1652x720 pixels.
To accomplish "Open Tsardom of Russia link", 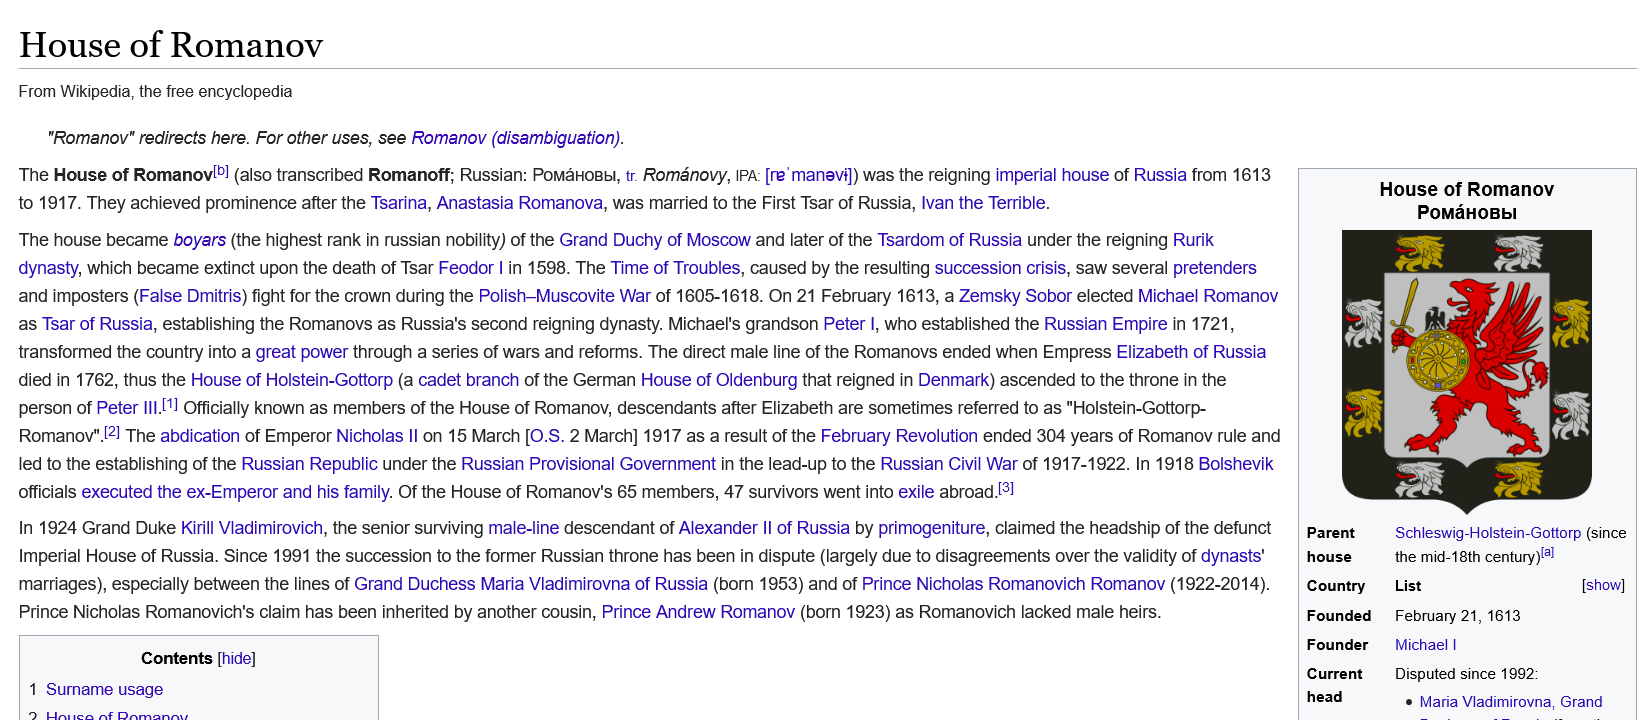I will pos(950,240).
